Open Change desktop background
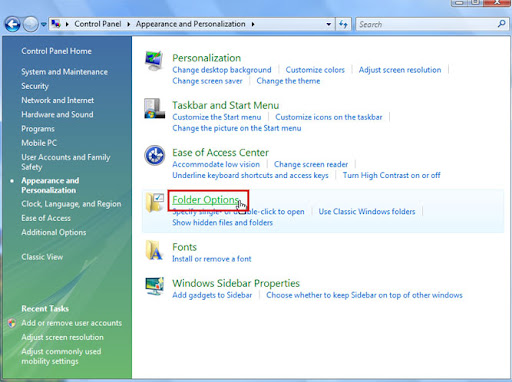Screen dimensions: 512x382 click(x=222, y=70)
